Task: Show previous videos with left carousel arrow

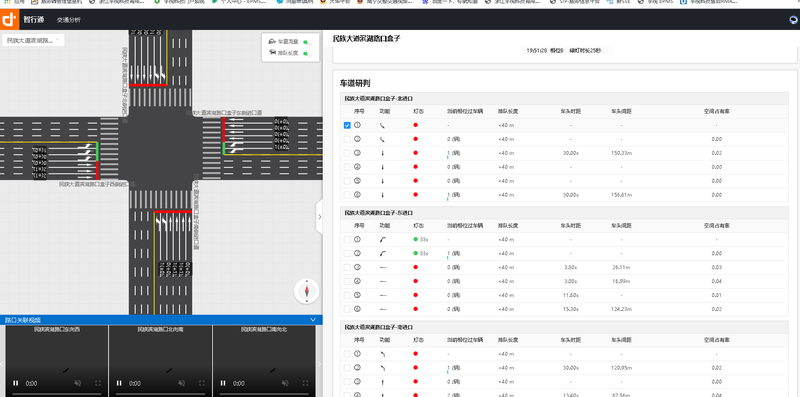Action: (x=2, y=364)
